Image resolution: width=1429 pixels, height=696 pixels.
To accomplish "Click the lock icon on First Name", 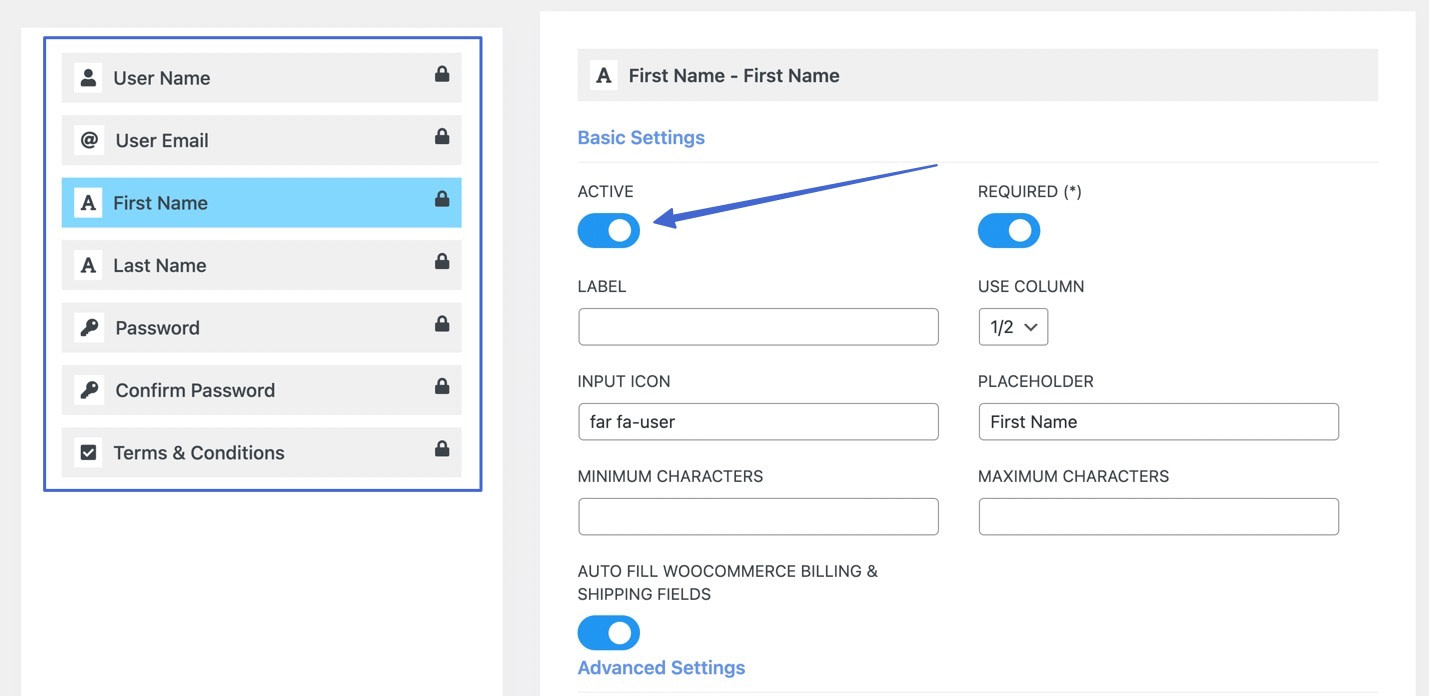I will coord(441,200).
